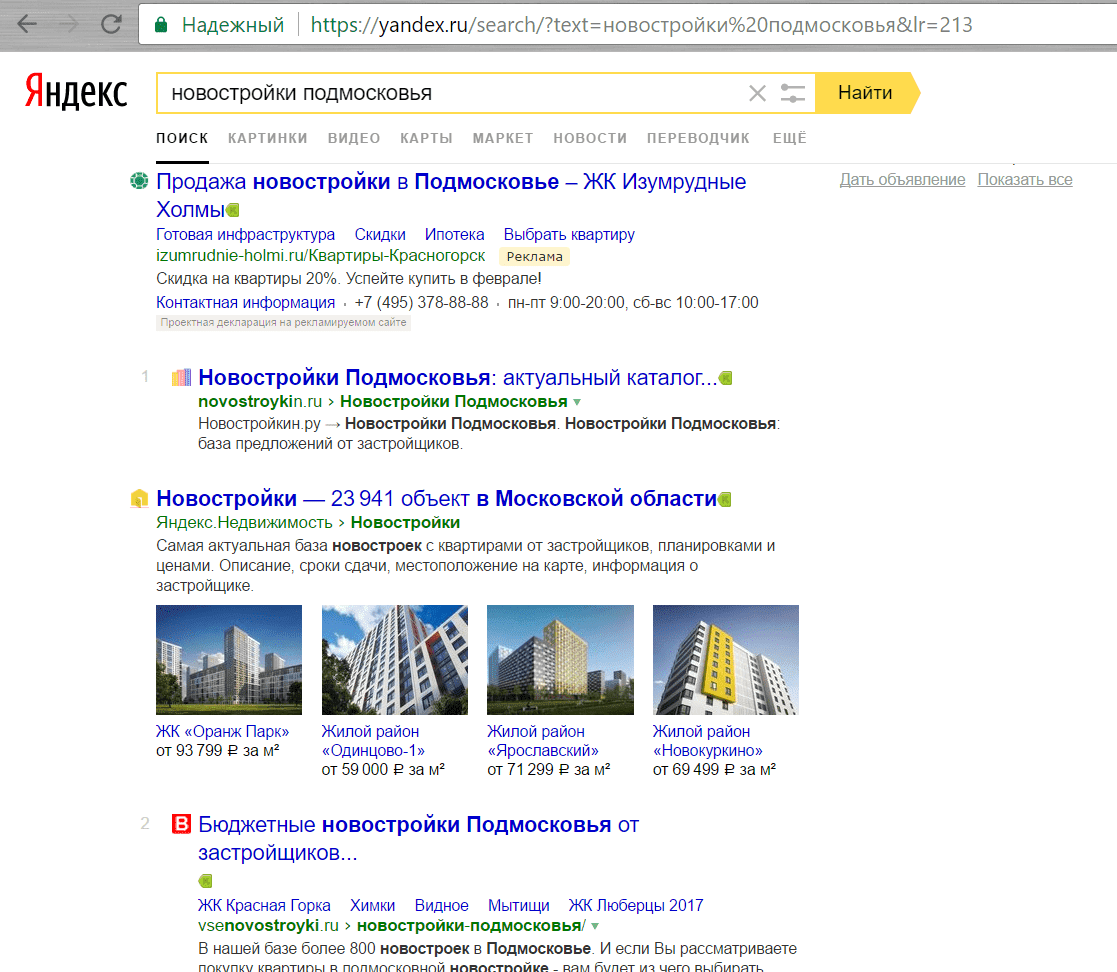Open Жилой район «Одинцово-1» caption link
The width and height of the screenshot is (1117, 972).
point(373,741)
